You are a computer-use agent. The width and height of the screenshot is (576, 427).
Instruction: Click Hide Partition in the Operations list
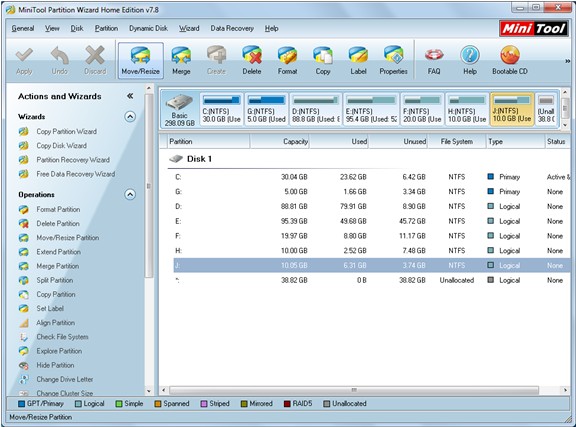(55, 365)
